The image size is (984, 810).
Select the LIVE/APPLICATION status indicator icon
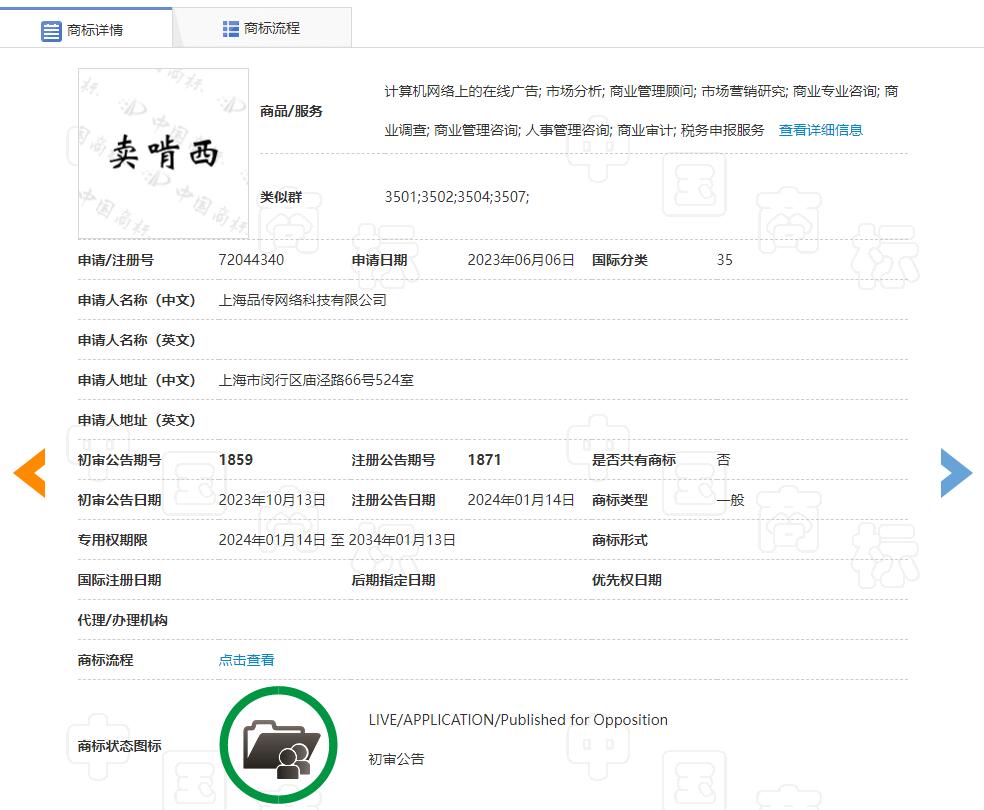tap(278, 743)
